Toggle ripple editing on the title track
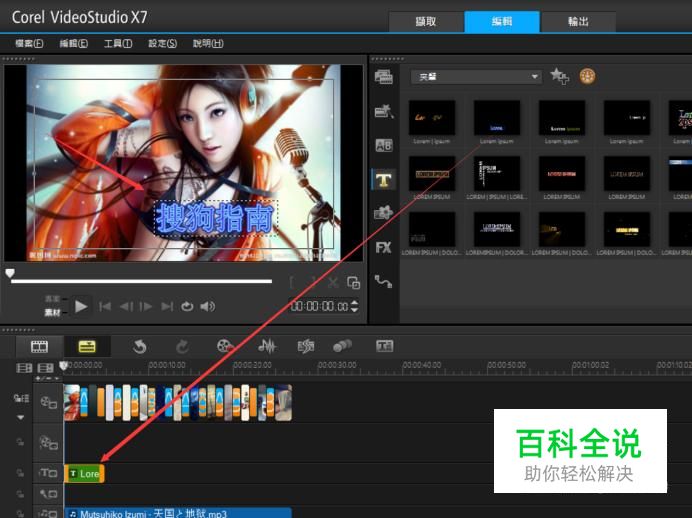The image size is (692, 518). 20,473
